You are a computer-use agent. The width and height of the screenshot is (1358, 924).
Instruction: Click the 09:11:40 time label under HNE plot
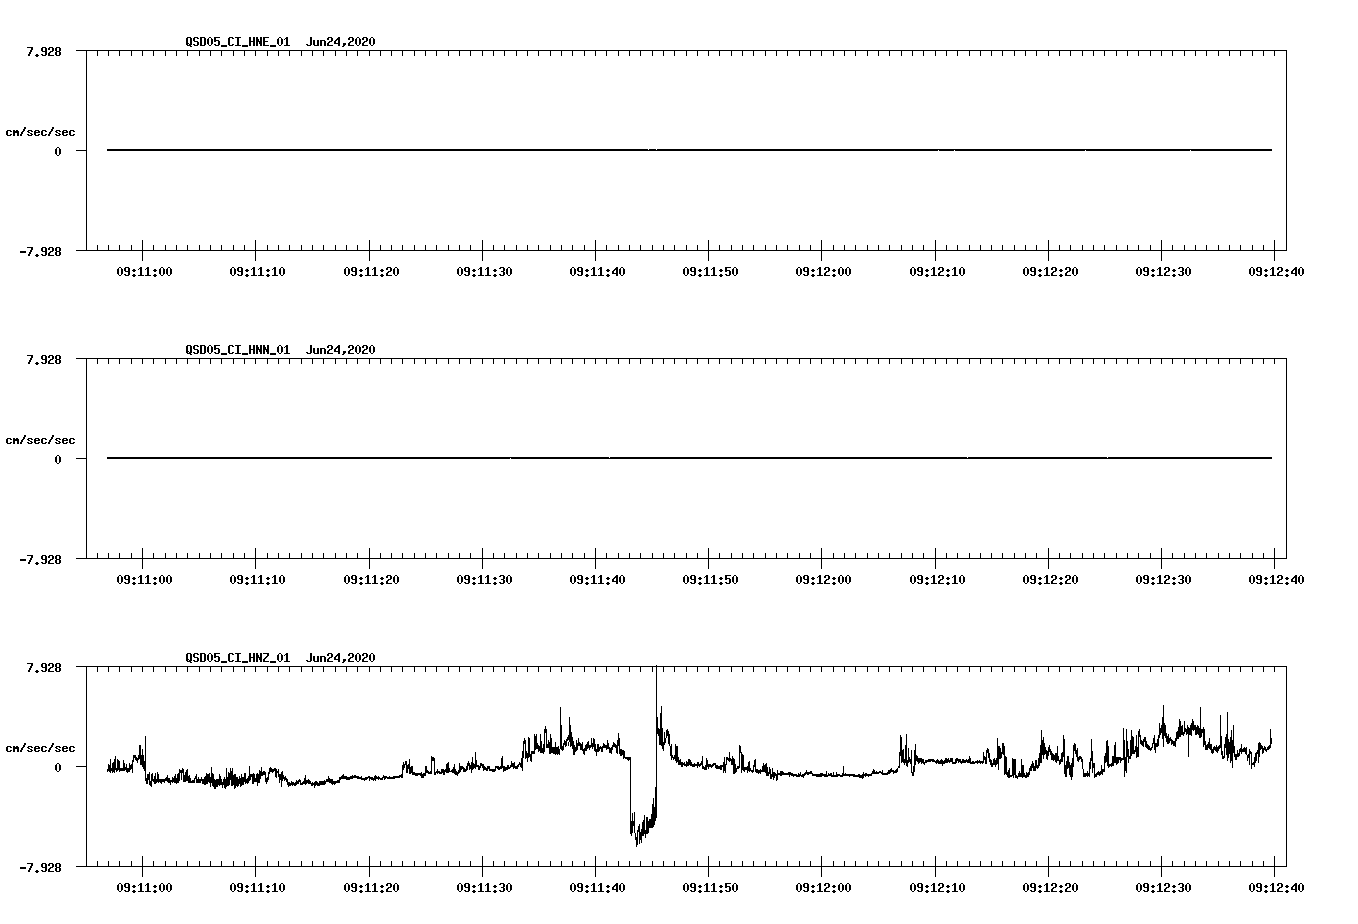597,271
